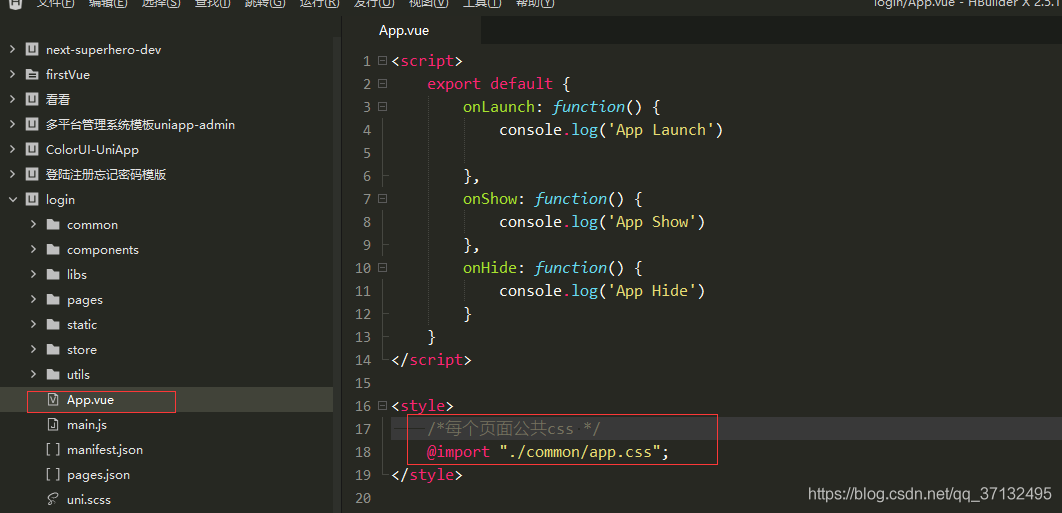Toggle the style block fold at line 16

coord(382,406)
